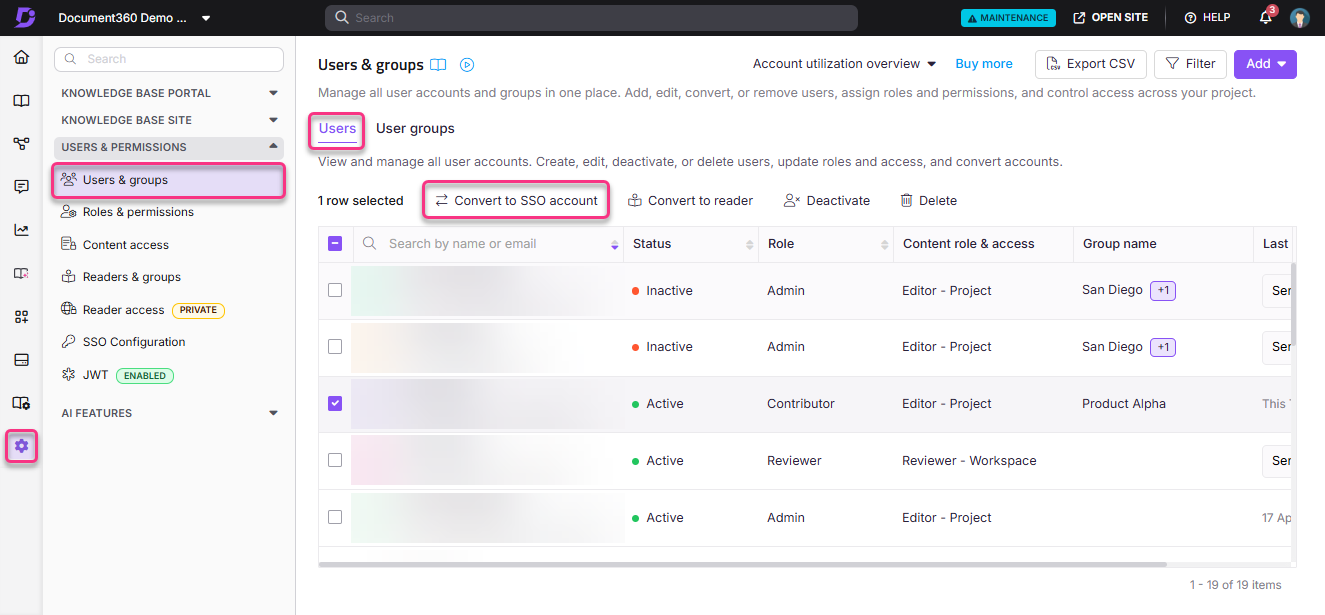Click the search by name or email field
The width and height of the screenshot is (1325, 615).
[x=490, y=243]
